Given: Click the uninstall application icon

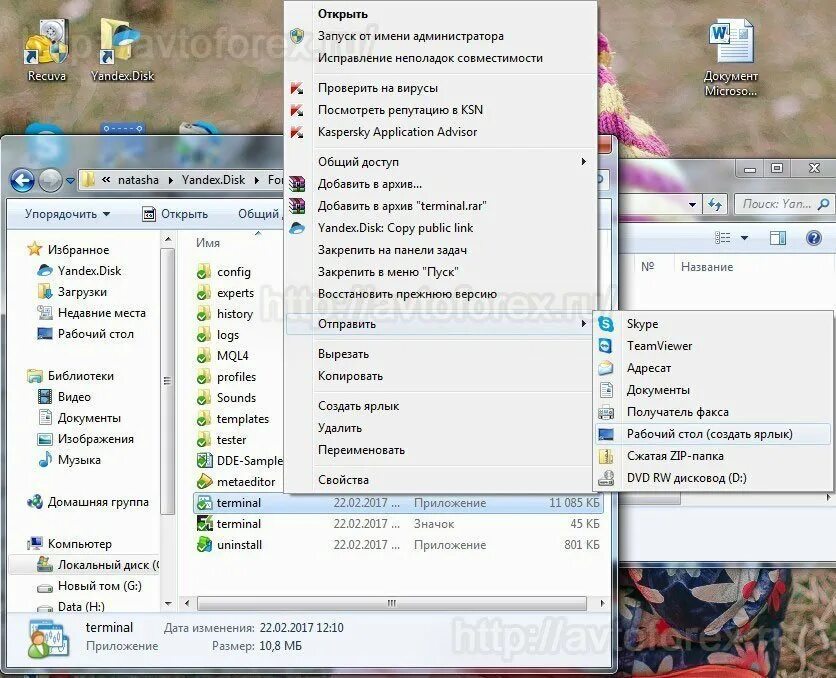Looking at the screenshot, I should coord(204,545).
